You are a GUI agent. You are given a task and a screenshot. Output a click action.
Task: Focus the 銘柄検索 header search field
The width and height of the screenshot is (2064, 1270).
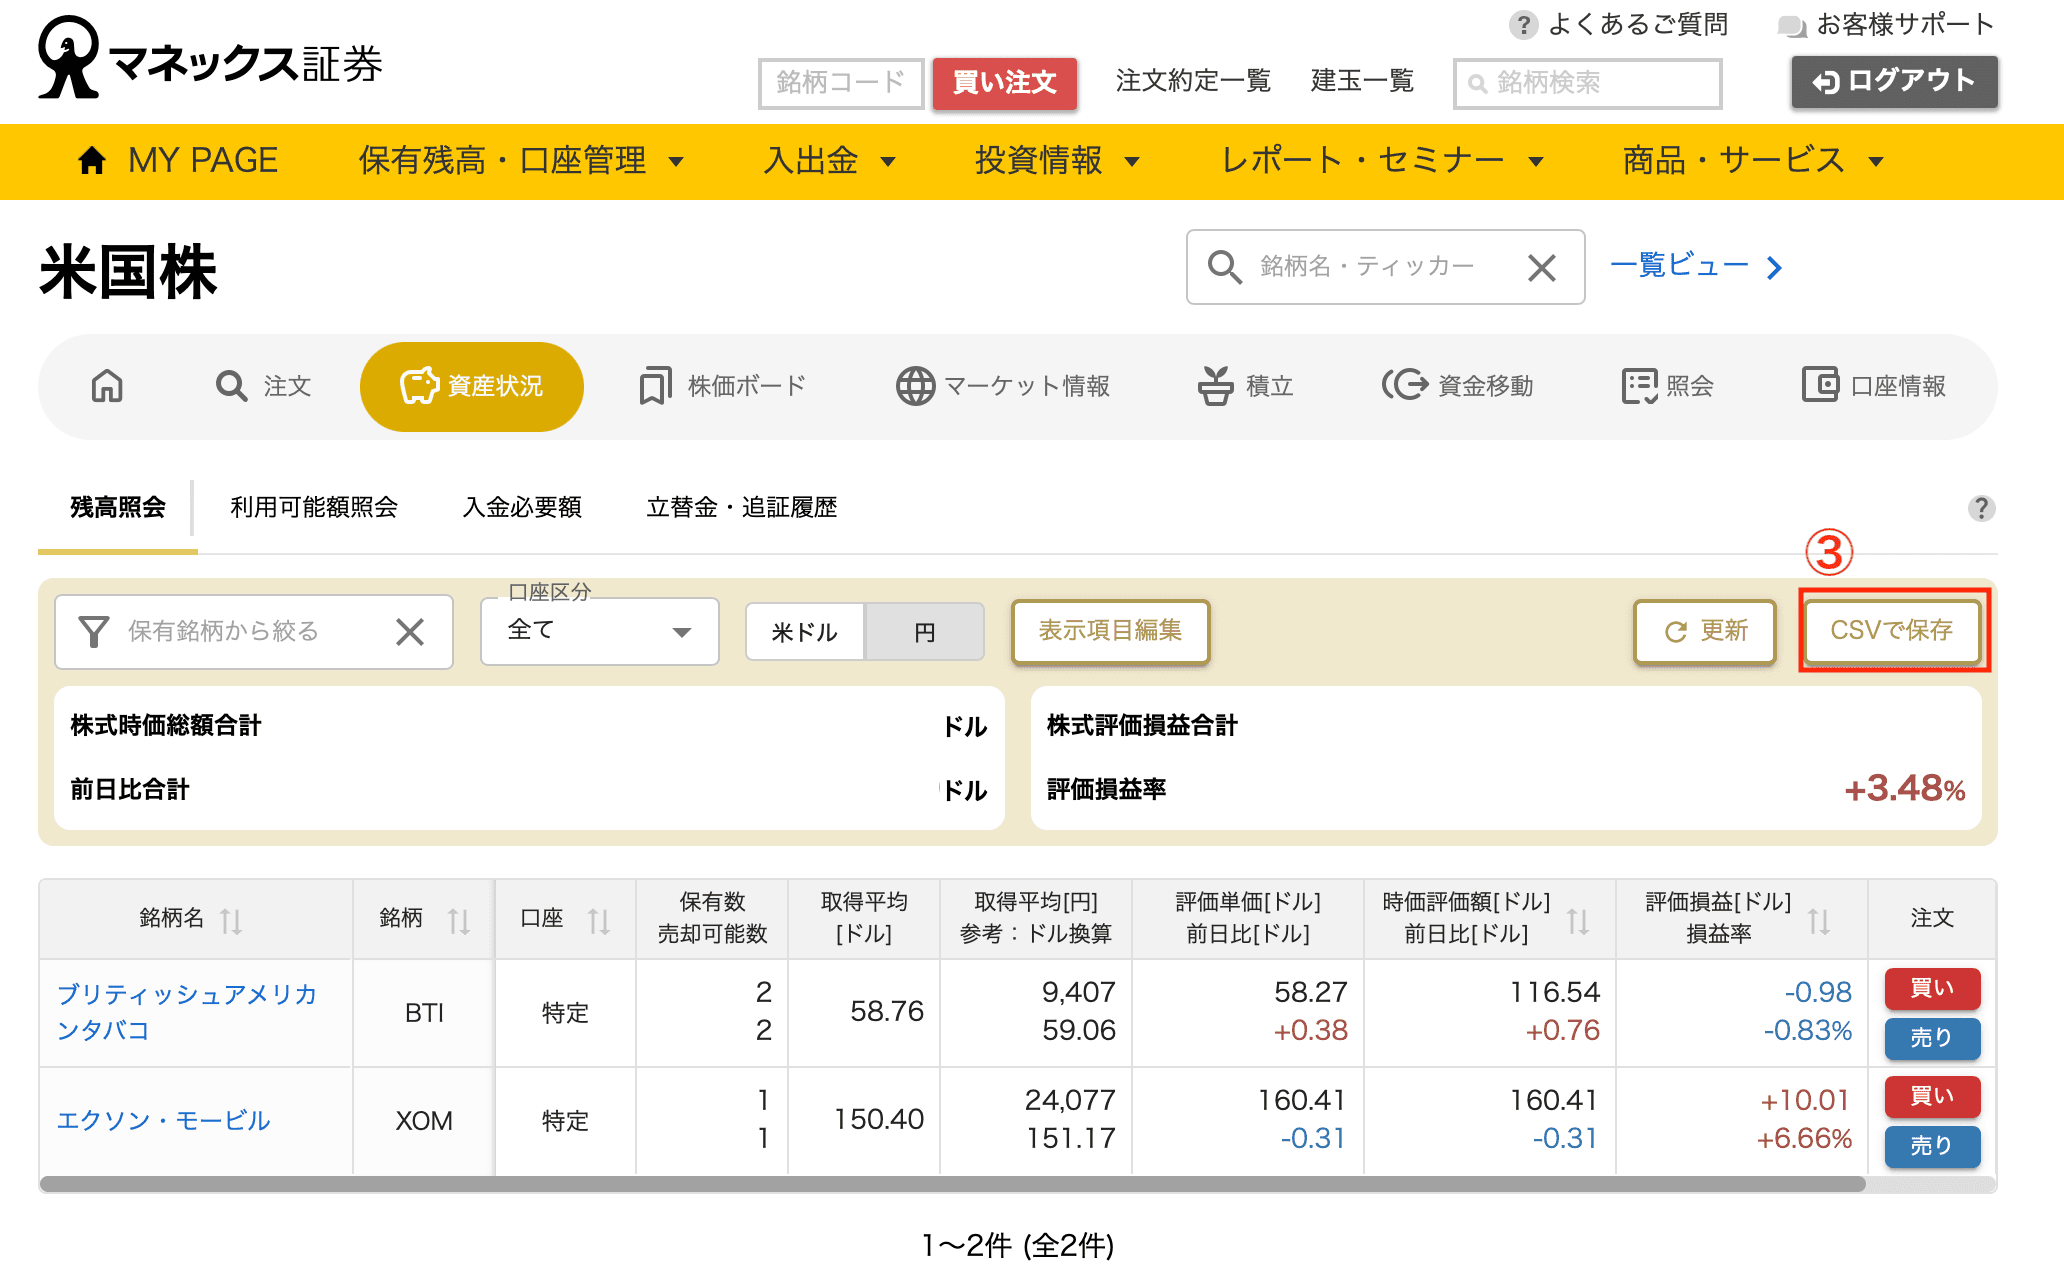(x=1587, y=83)
